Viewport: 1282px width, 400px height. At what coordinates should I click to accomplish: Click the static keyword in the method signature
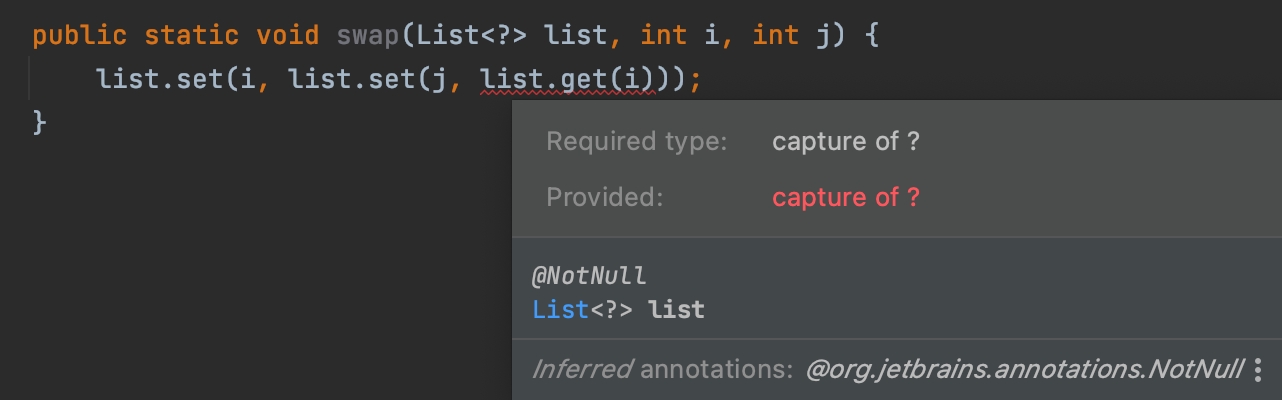192,37
